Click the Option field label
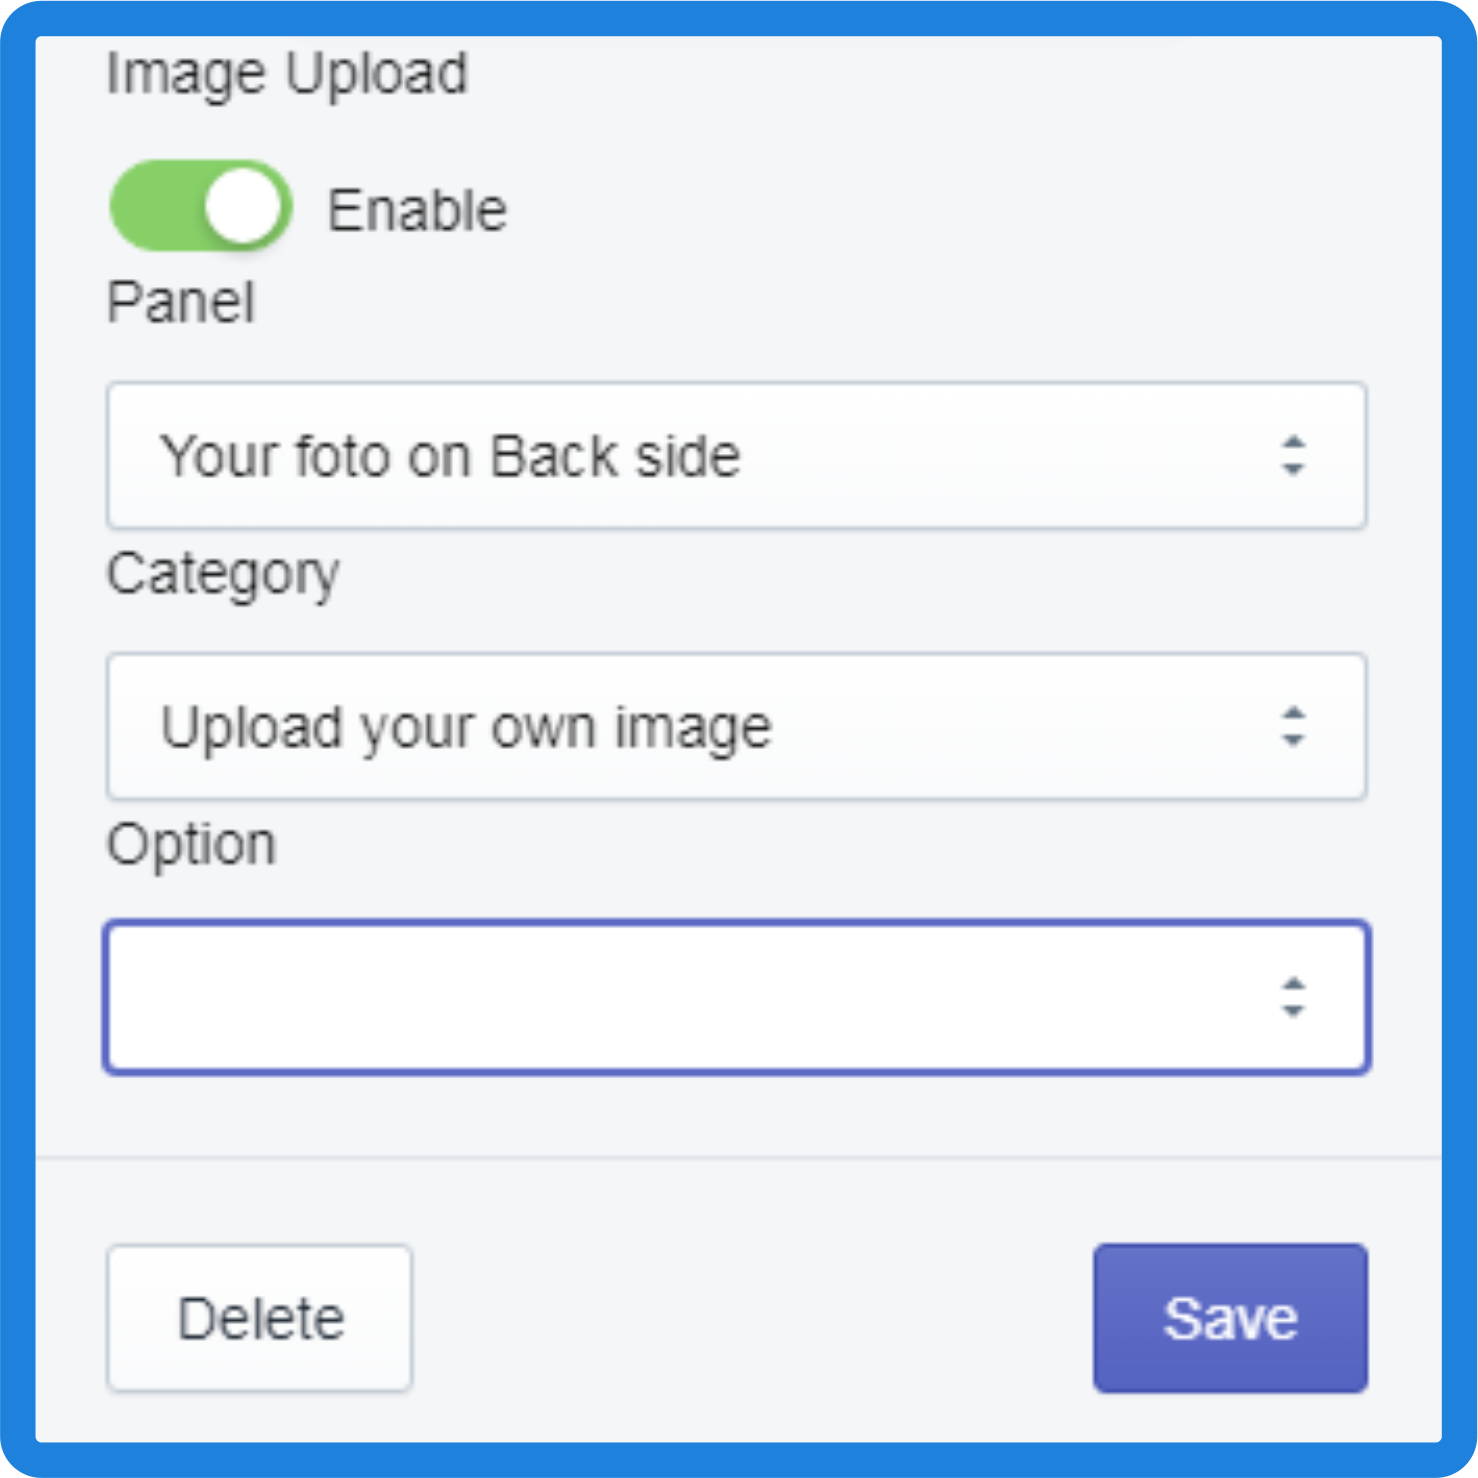 tap(191, 846)
